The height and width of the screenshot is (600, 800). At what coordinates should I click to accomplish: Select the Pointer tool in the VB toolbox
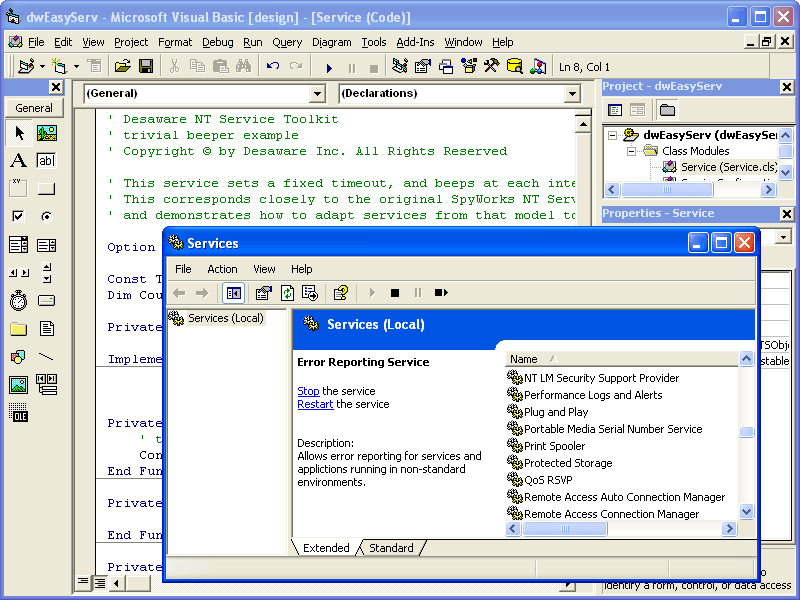coord(19,133)
